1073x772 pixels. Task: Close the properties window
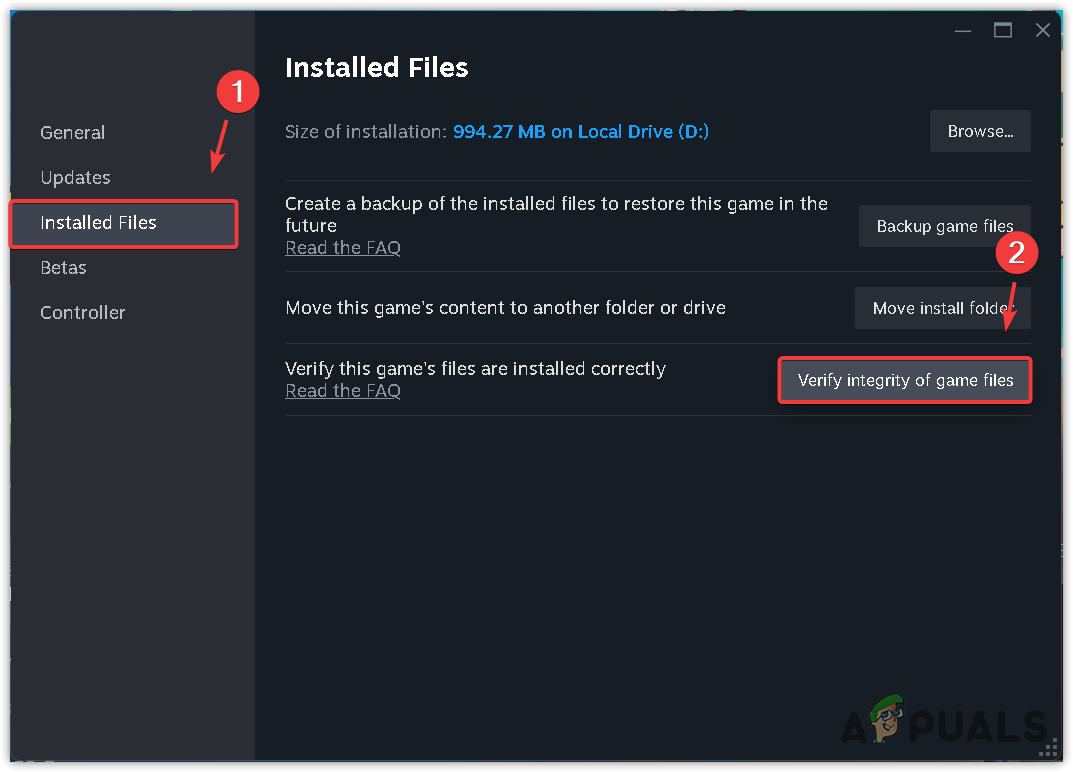tap(1043, 31)
